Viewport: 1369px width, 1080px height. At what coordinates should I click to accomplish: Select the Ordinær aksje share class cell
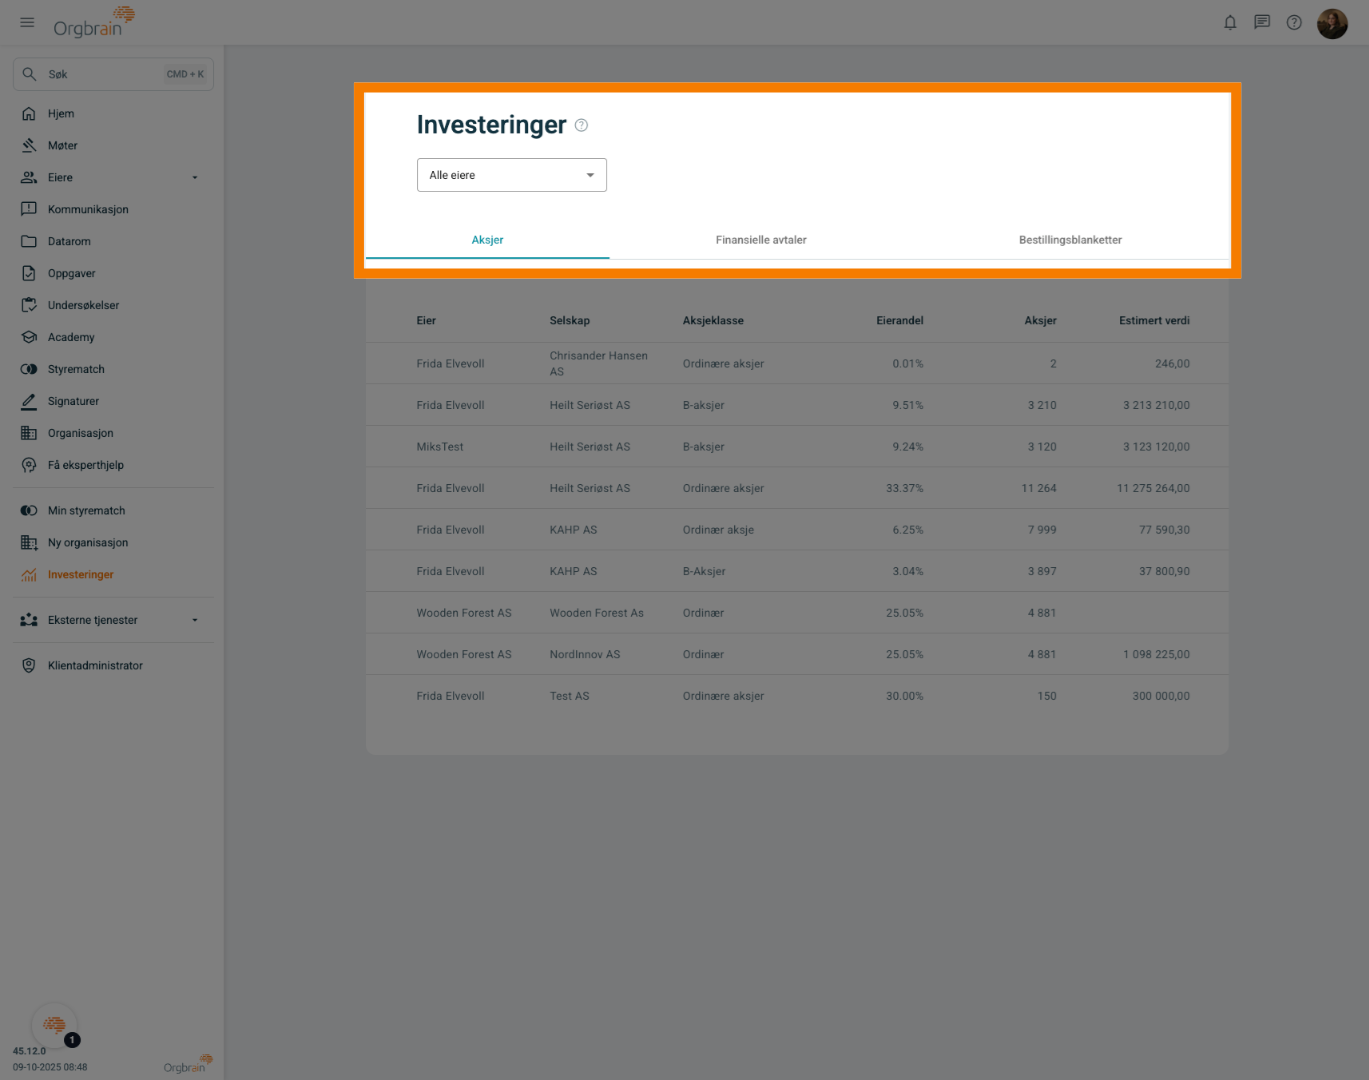(x=718, y=530)
